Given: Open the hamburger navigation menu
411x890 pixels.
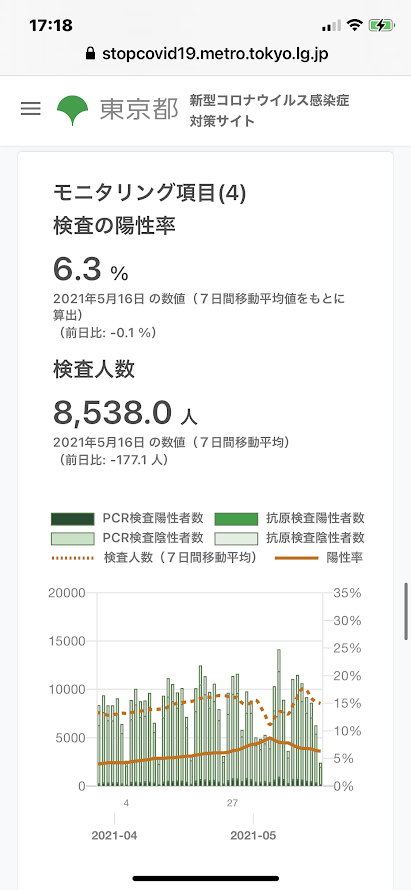Looking at the screenshot, I should [31, 109].
